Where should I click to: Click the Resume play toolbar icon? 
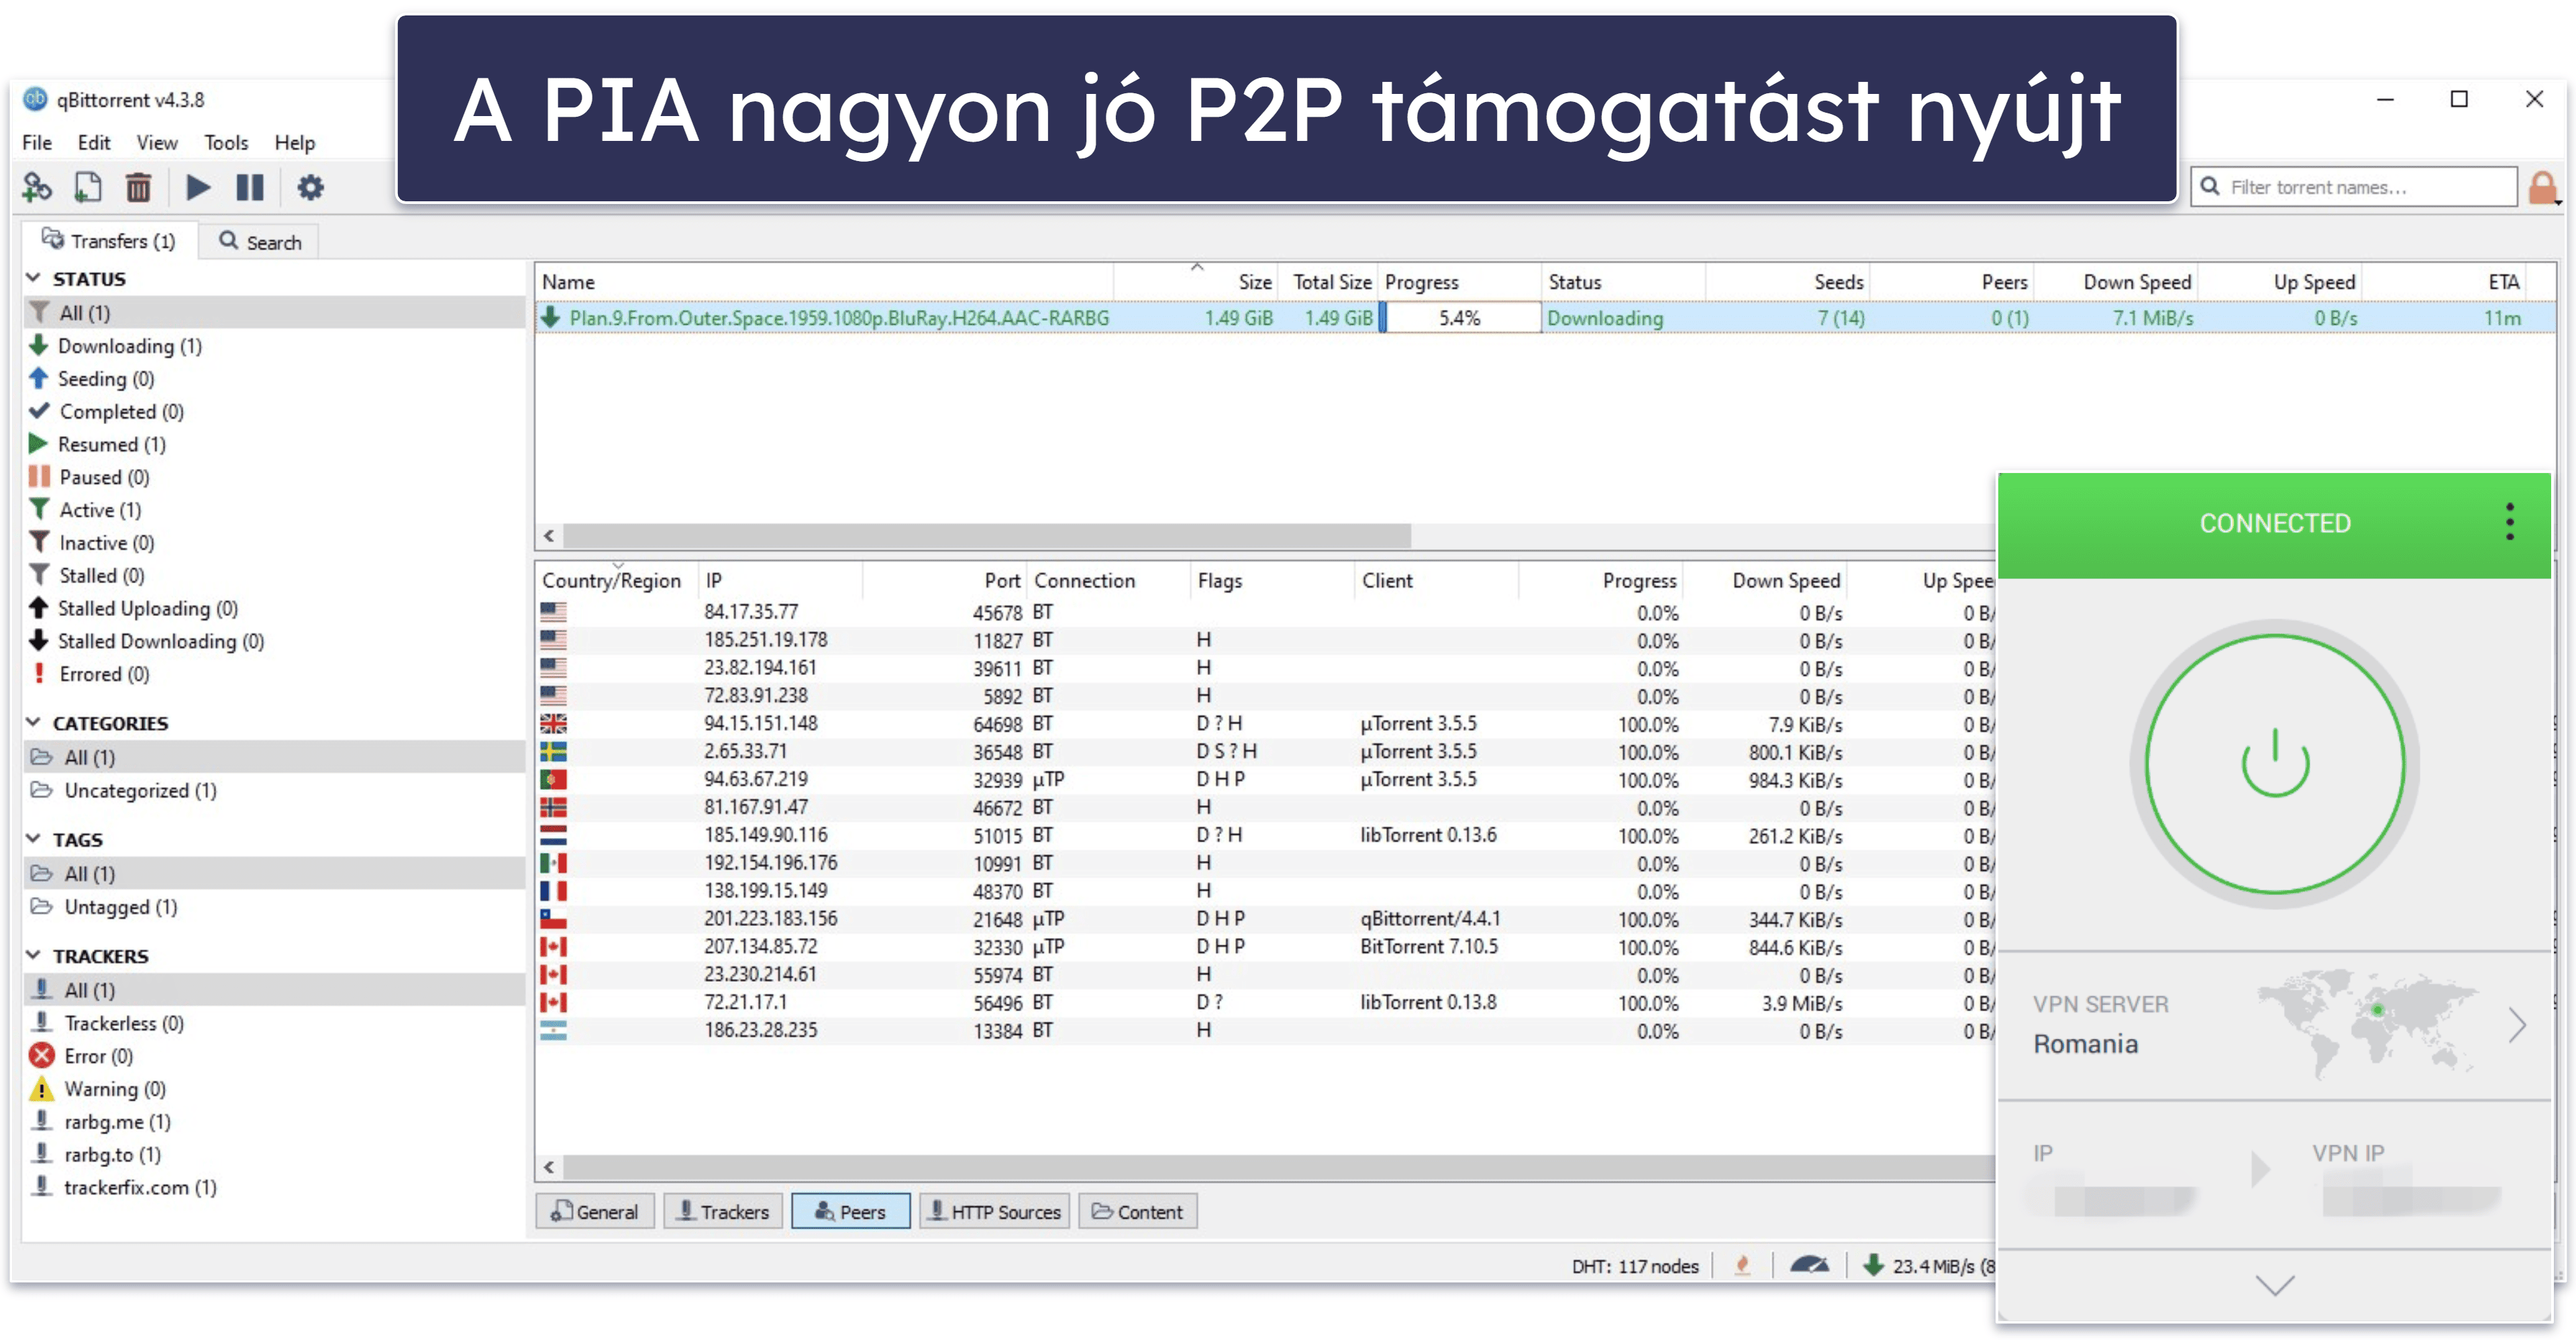click(198, 187)
